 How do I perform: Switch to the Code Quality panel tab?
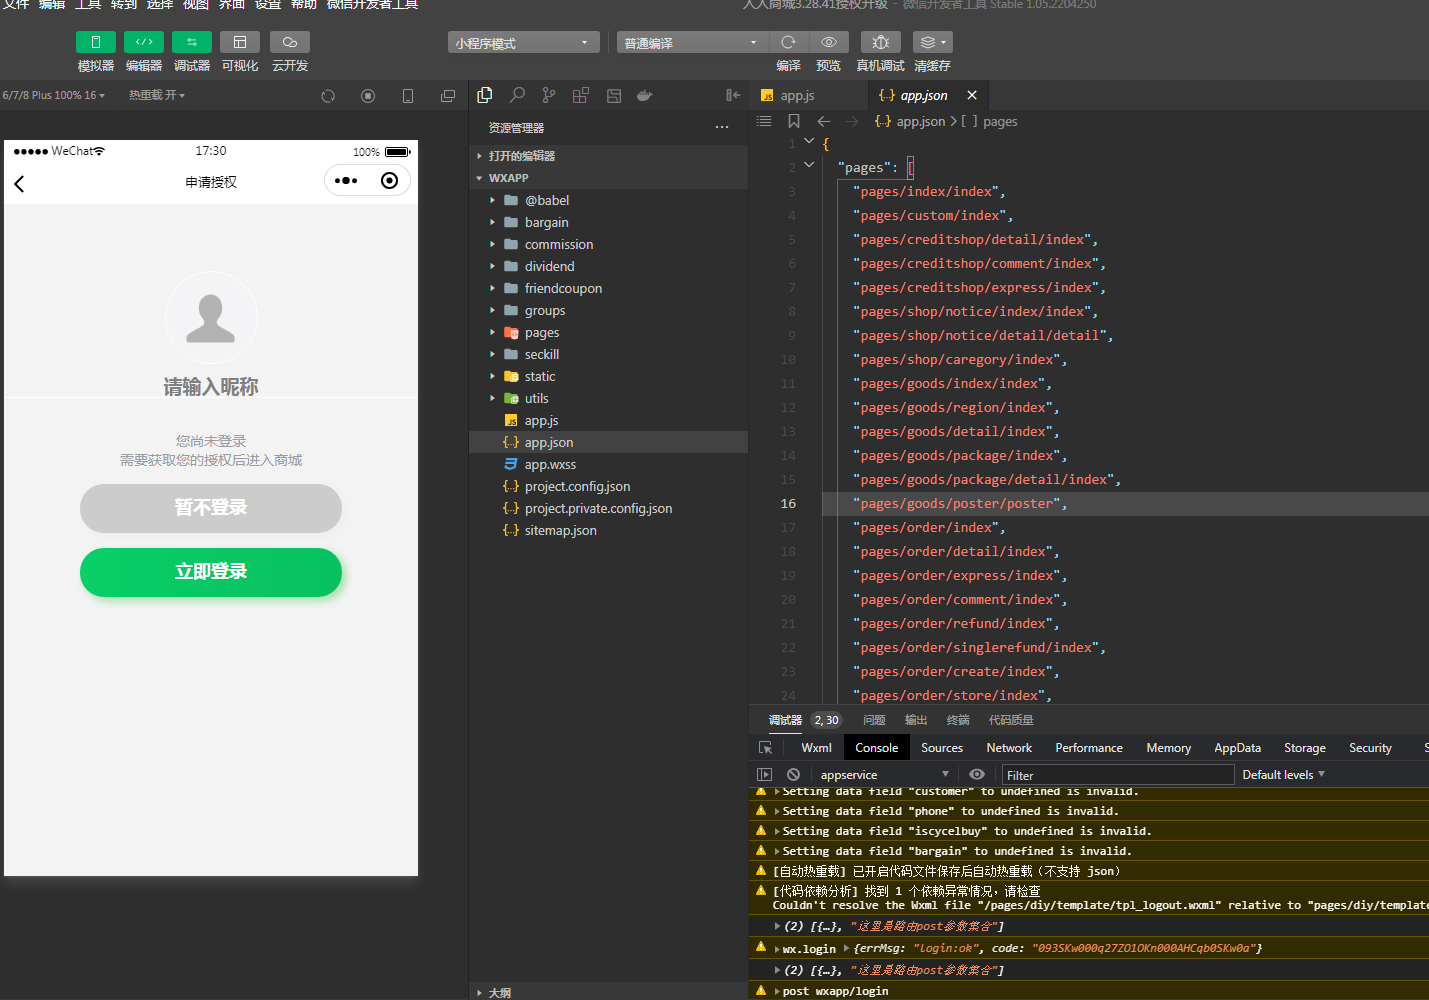(1011, 720)
